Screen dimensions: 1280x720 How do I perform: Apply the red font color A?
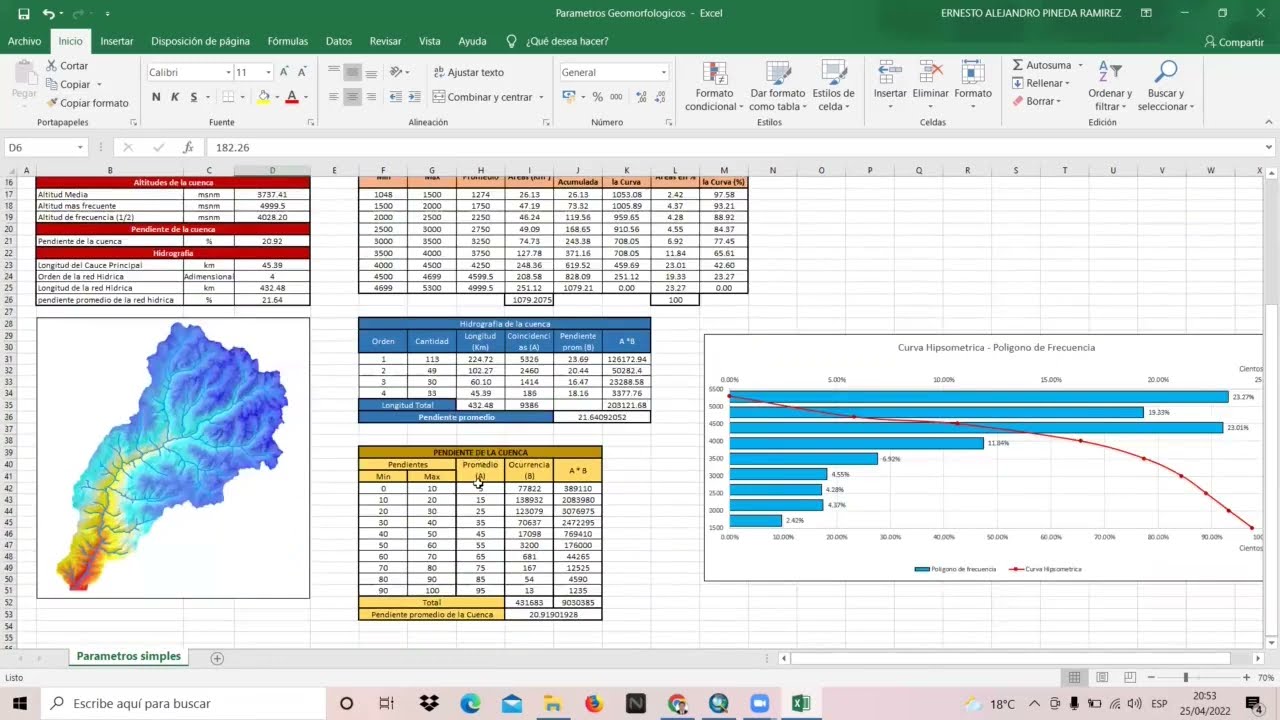(x=292, y=97)
